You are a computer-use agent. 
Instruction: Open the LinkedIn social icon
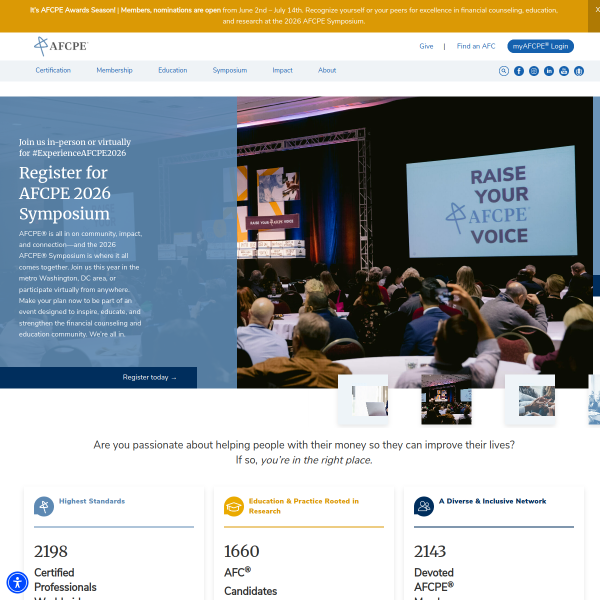549,71
